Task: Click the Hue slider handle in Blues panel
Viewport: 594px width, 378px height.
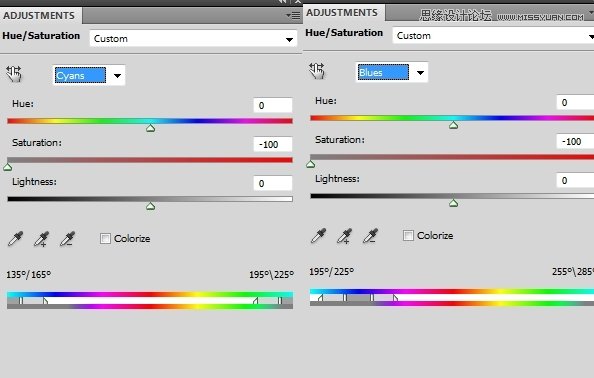Action: coord(453,125)
